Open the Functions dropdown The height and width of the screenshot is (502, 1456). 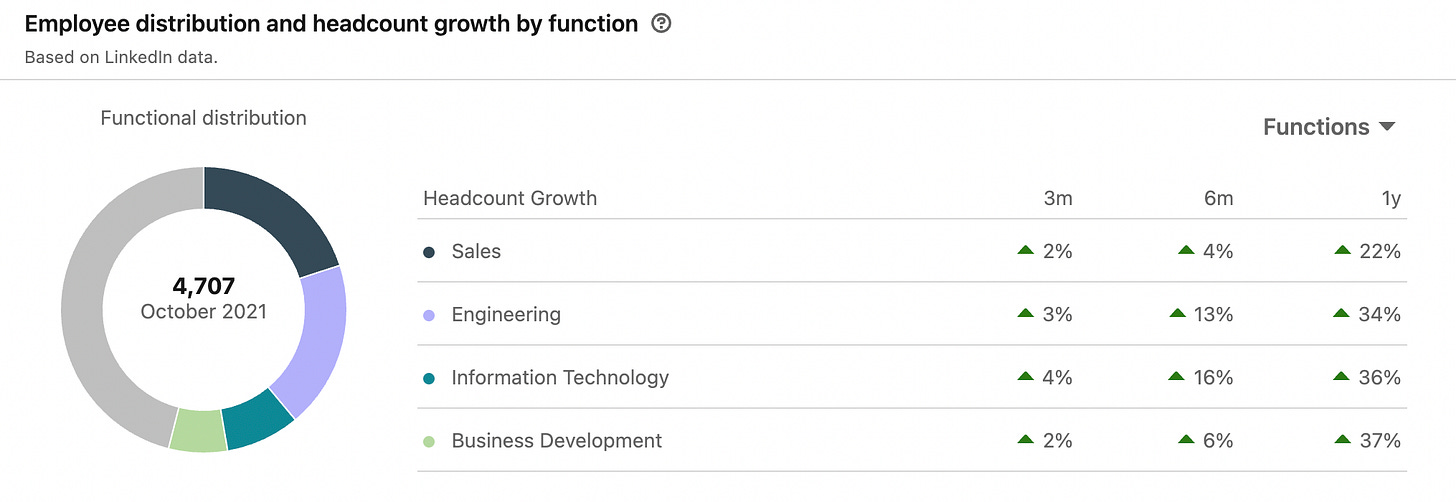[x=1328, y=127]
